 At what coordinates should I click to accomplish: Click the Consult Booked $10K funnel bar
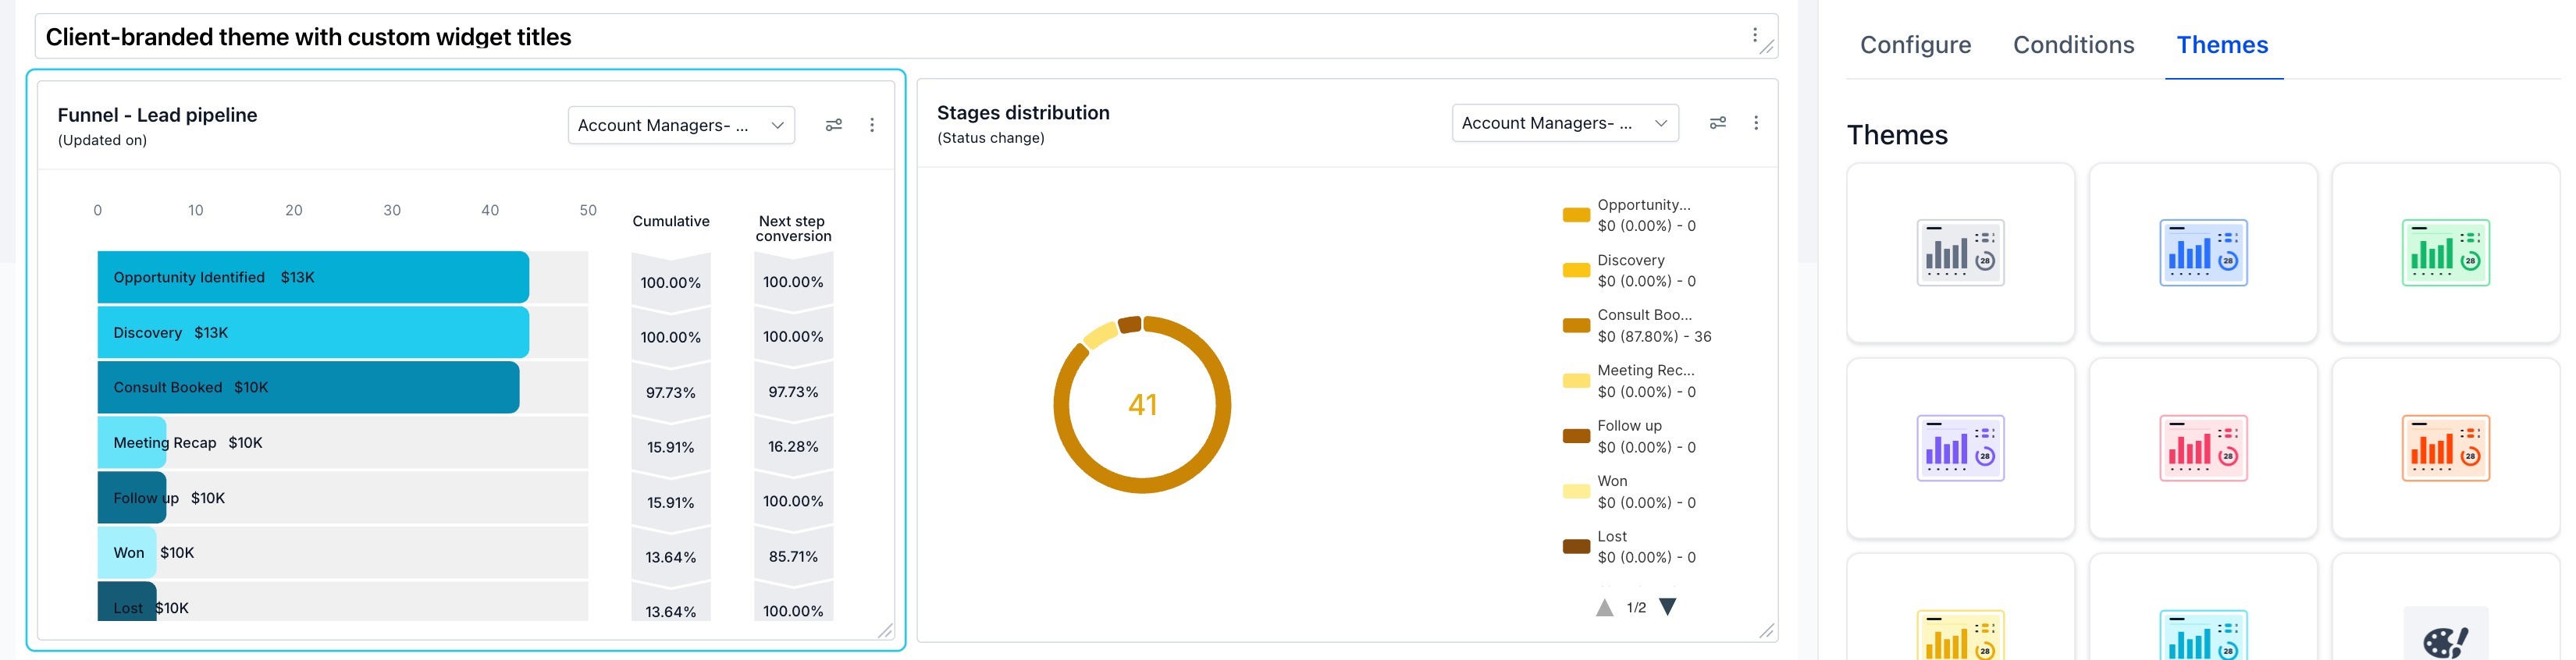[308, 387]
